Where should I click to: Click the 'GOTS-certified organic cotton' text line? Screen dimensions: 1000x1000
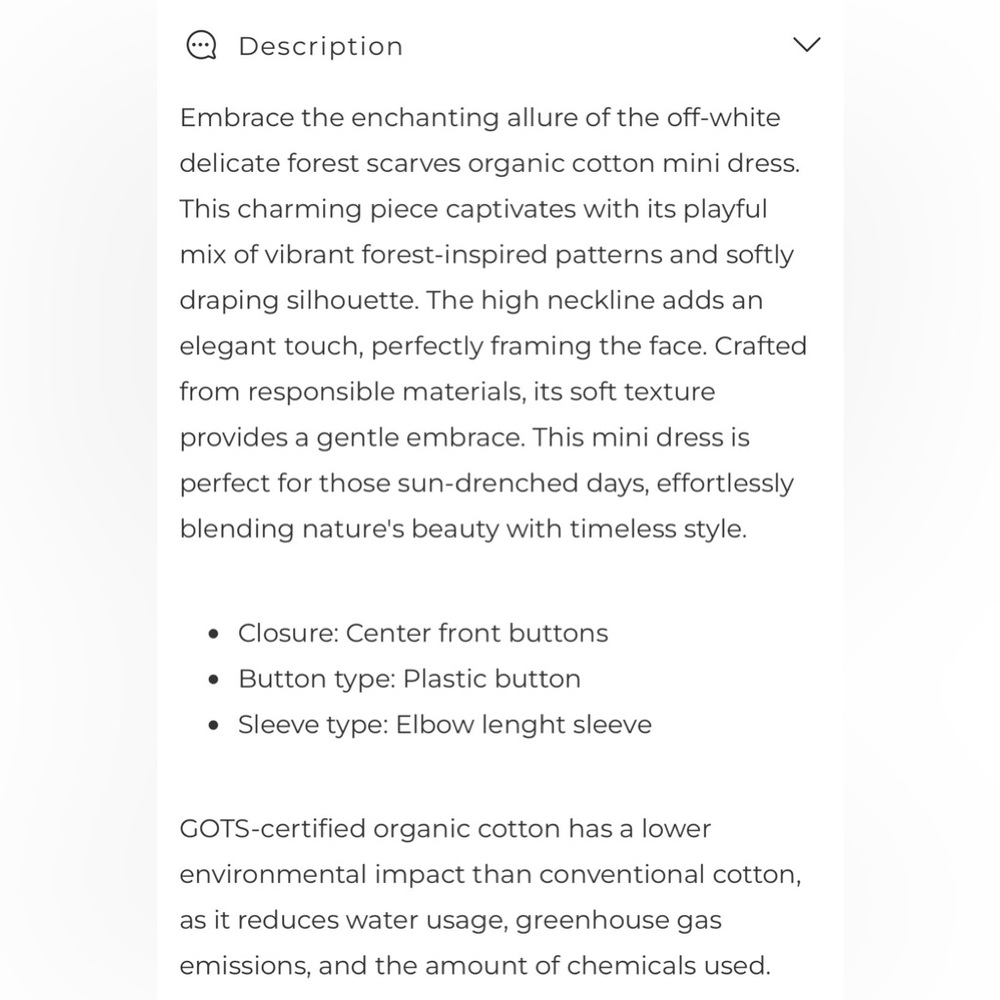(x=445, y=829)
